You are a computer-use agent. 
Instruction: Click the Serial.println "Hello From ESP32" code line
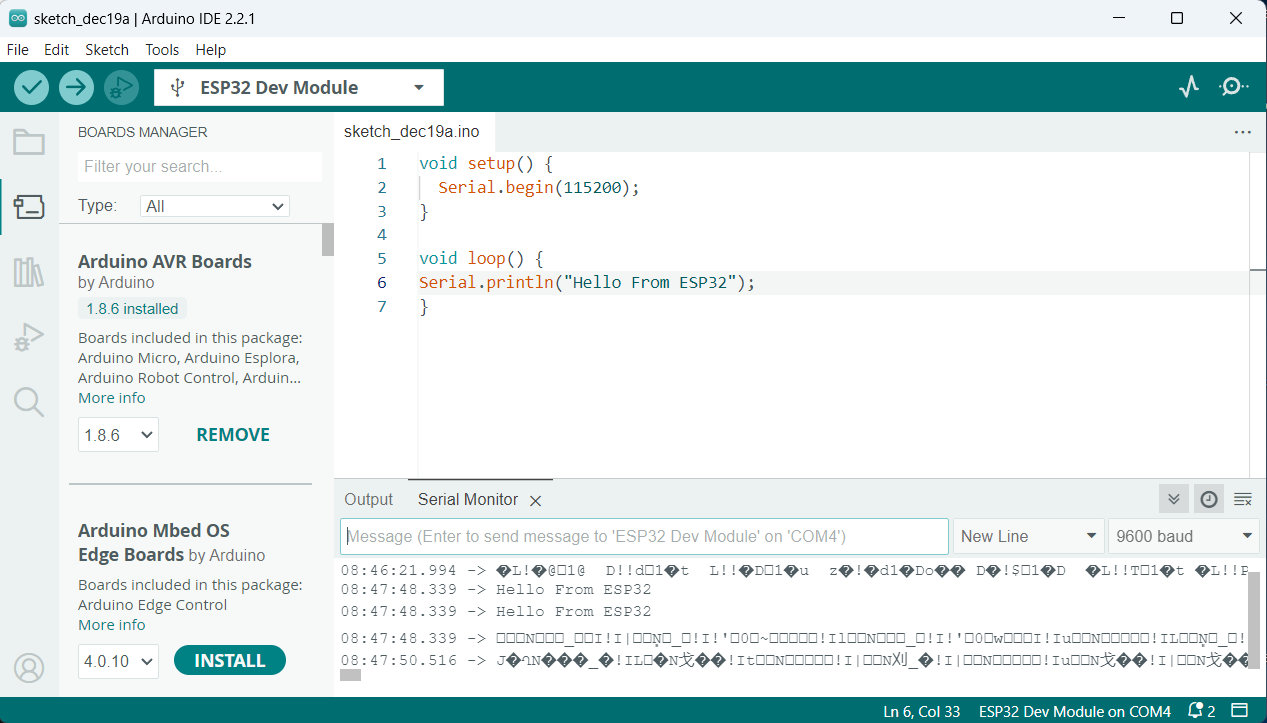(587, 282)
